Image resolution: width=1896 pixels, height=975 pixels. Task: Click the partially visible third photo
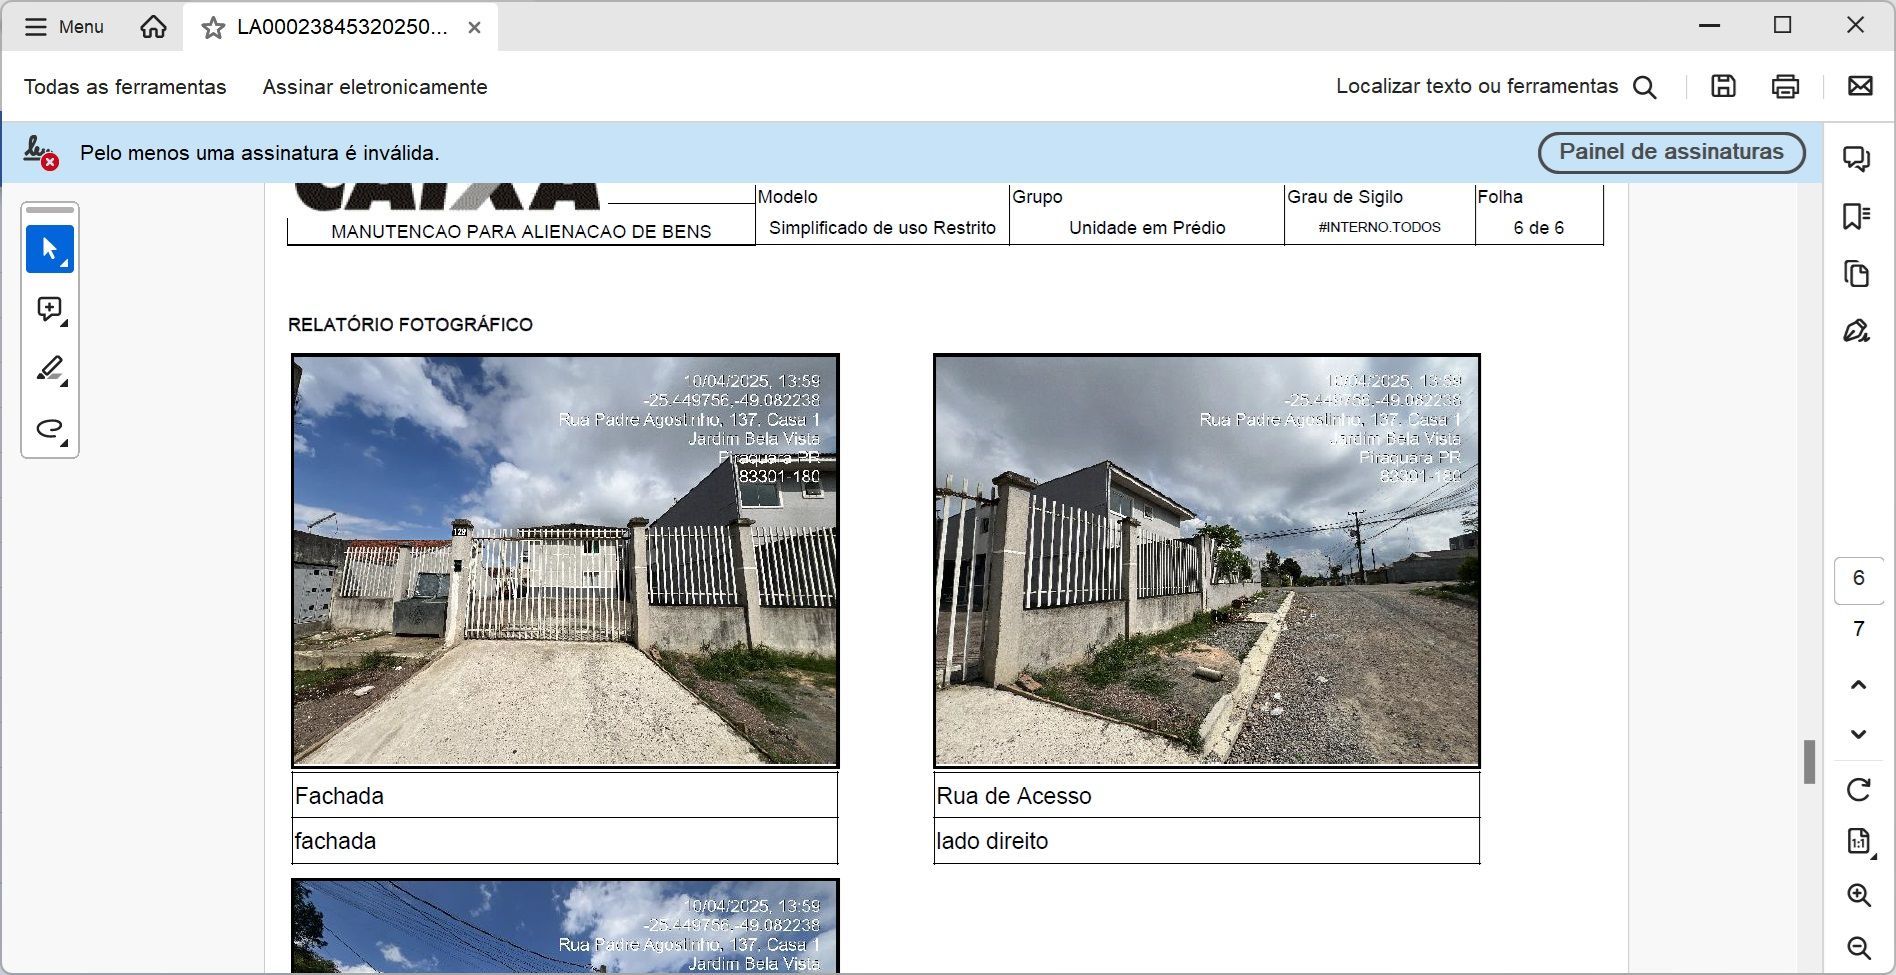565,926
